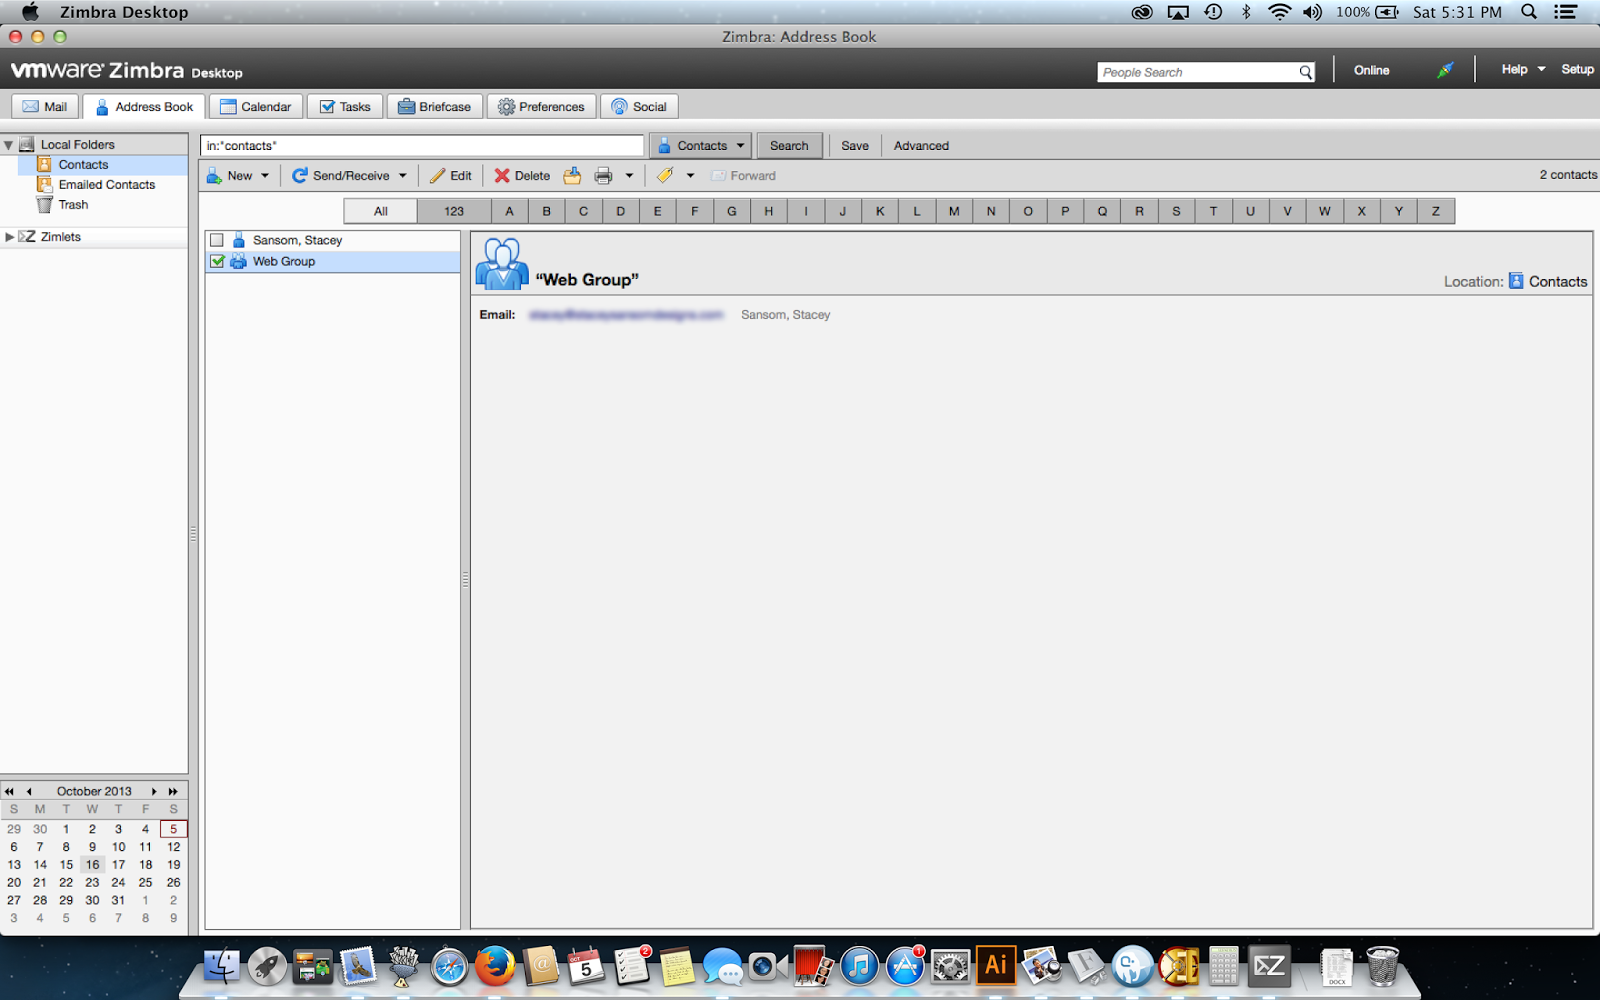Viewport: 1600px width, 1000px height.
Task: Click the Zimlets icon in the sidebar
Action: coord(27,237)
